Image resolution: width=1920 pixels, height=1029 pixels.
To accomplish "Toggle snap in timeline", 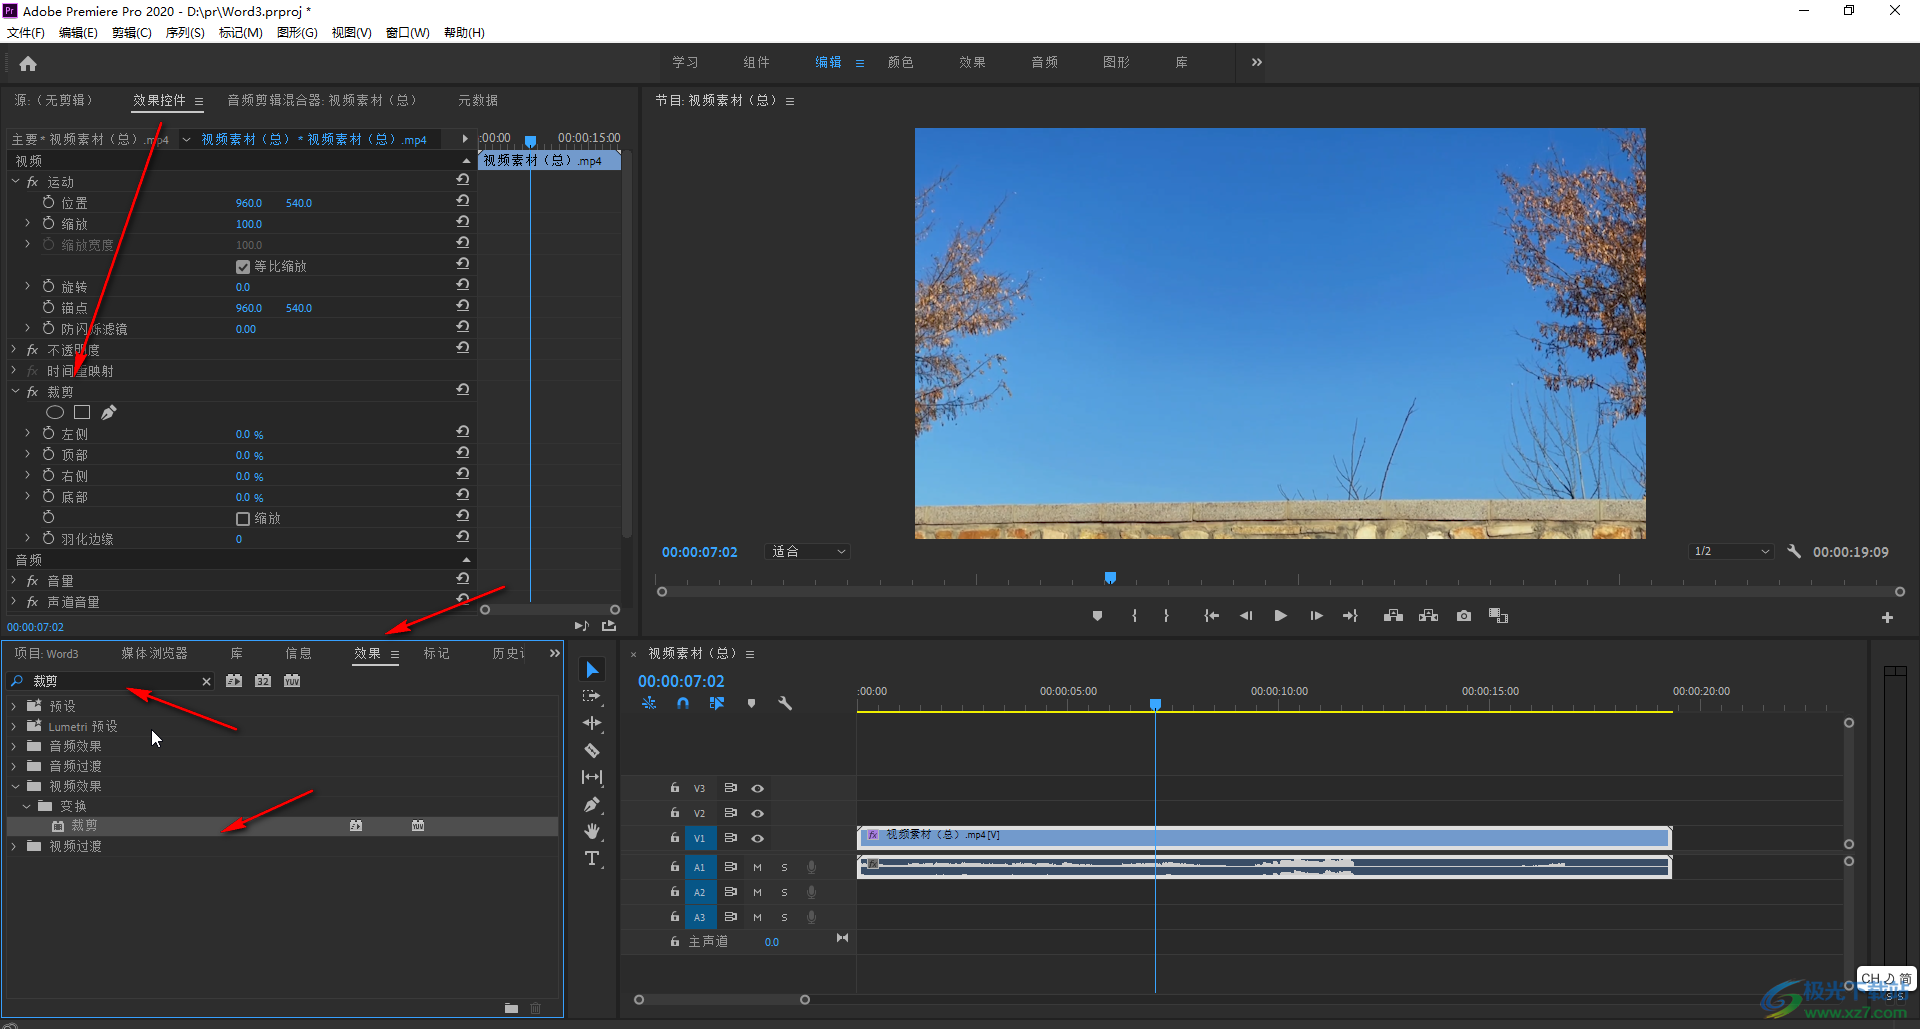I will (683, 703).
